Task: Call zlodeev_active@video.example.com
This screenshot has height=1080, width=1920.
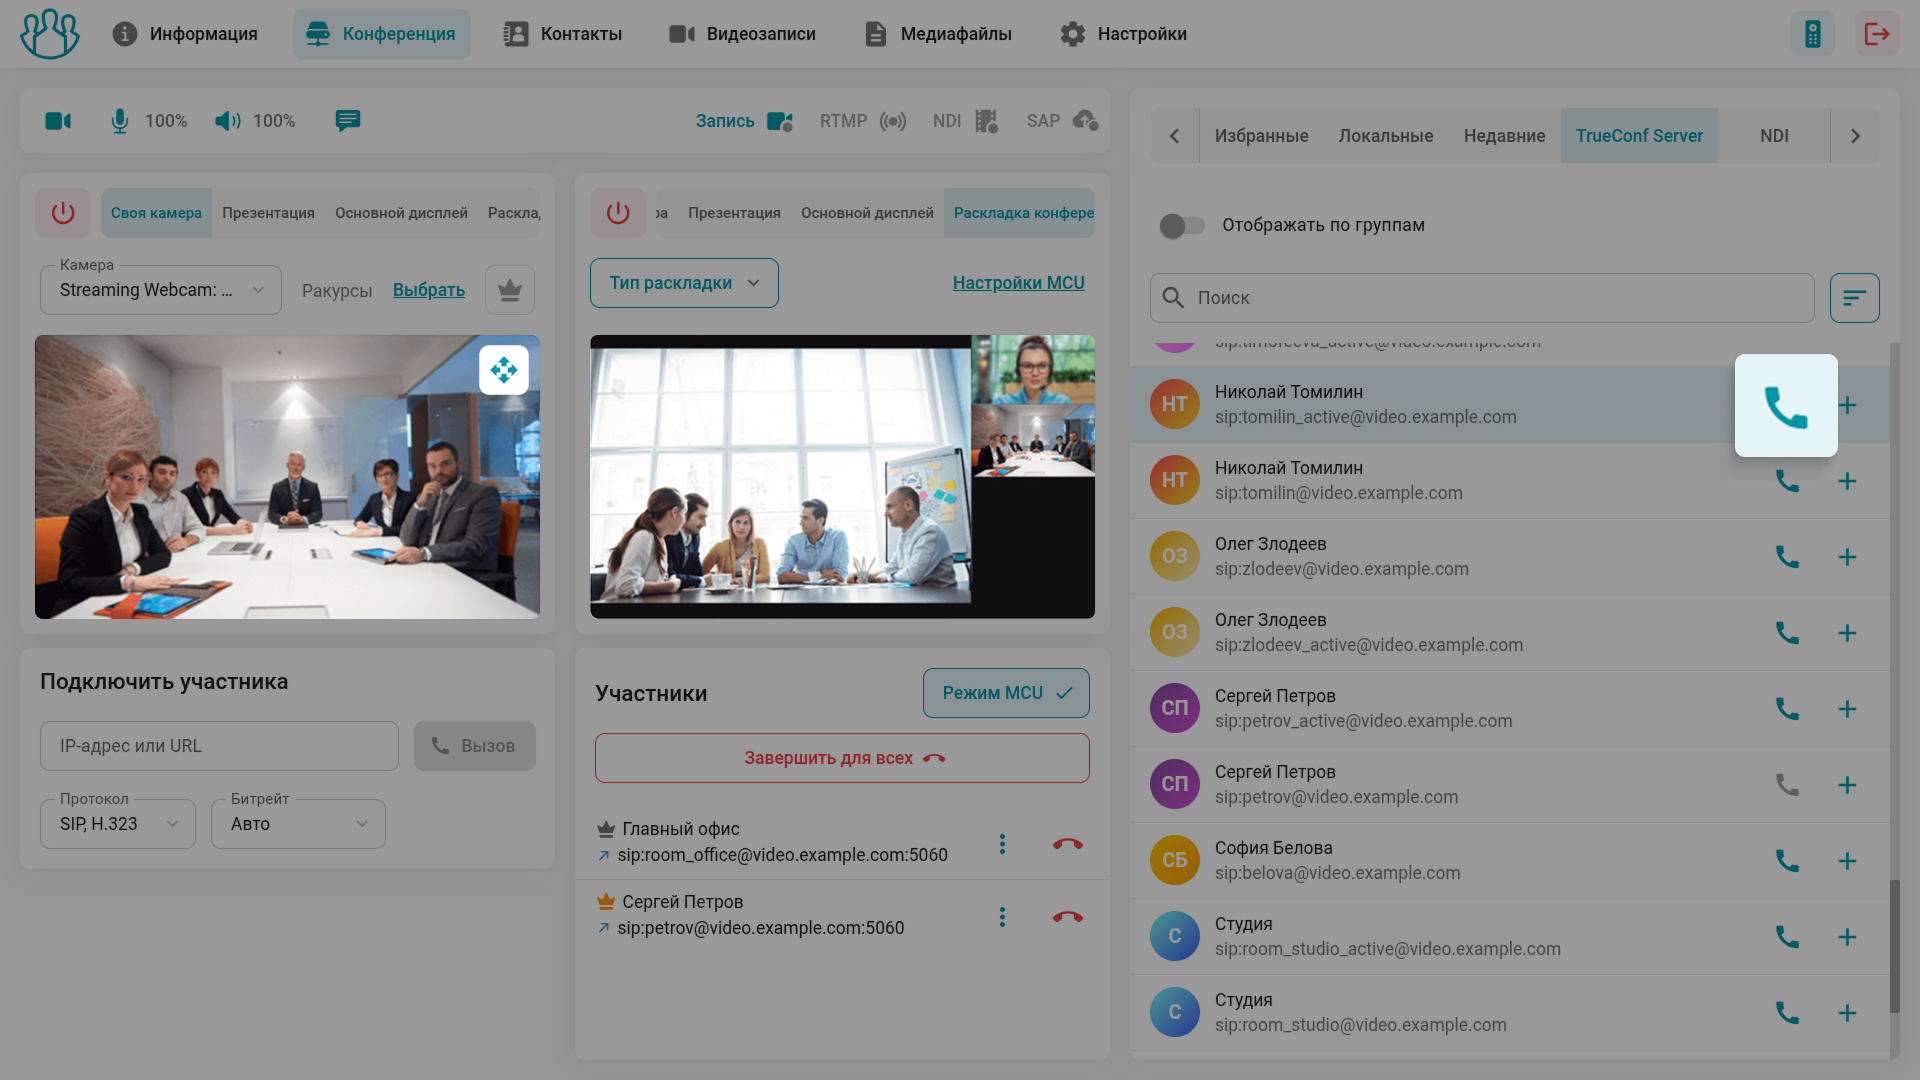Action: pyautogui.click(x=1787, y=633)
